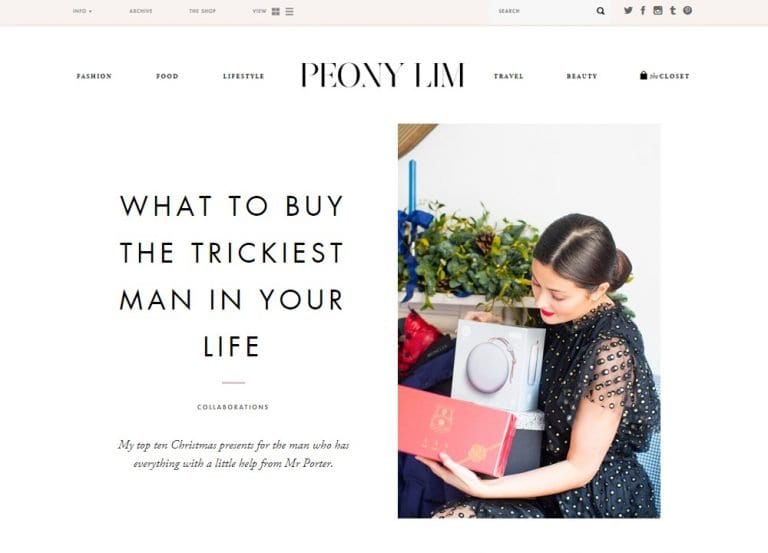The width and height of the screenshot is (768, 553).
Task: Open the Archive link
Action: pyautogui.click(x=141, y=11)
